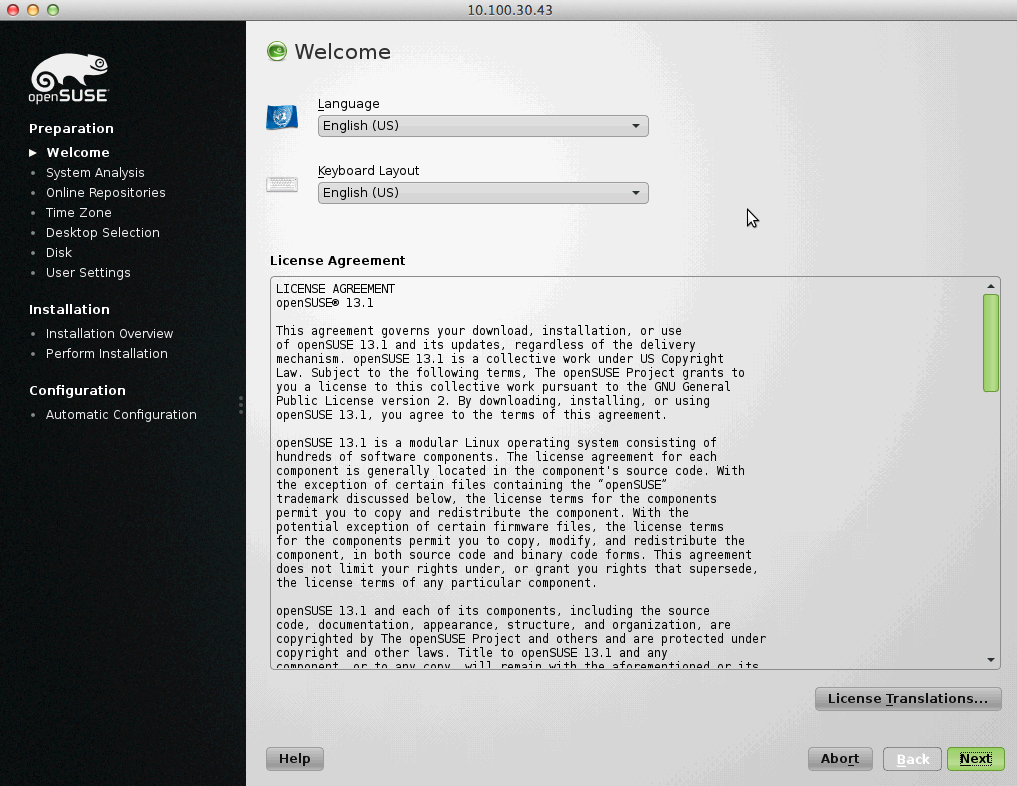Select Desktop Selection in the sidebar
The width and height of the screenshot is (1017, 786).
tap(102, 232)
